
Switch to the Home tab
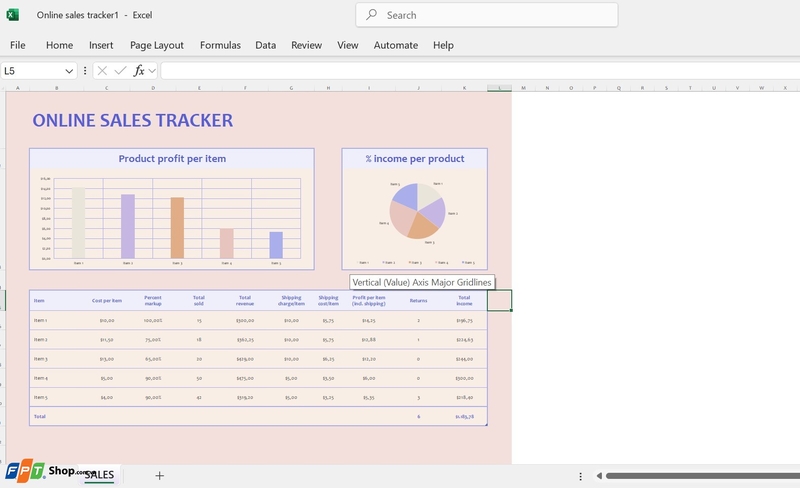tap(59, 45)
